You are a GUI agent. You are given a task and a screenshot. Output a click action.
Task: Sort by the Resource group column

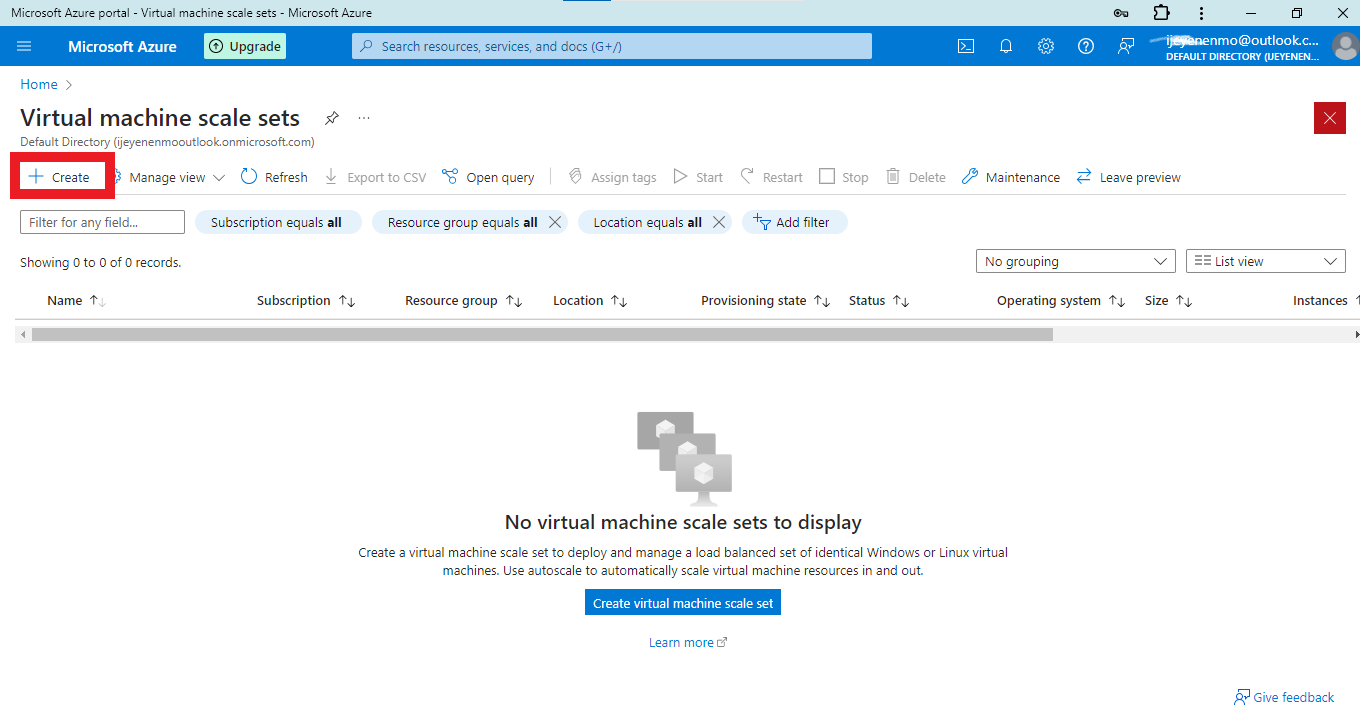click(464, 300)
